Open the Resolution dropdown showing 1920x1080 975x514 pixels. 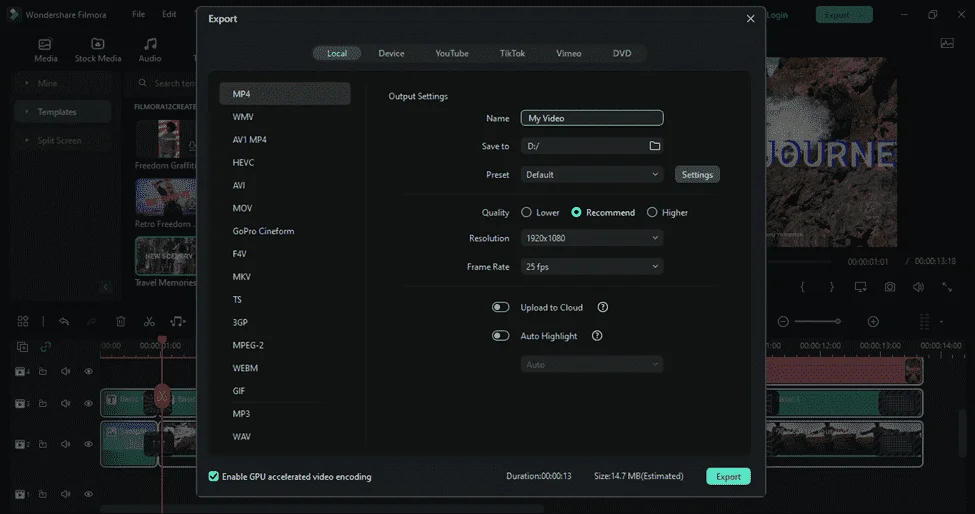click(592, 238)
